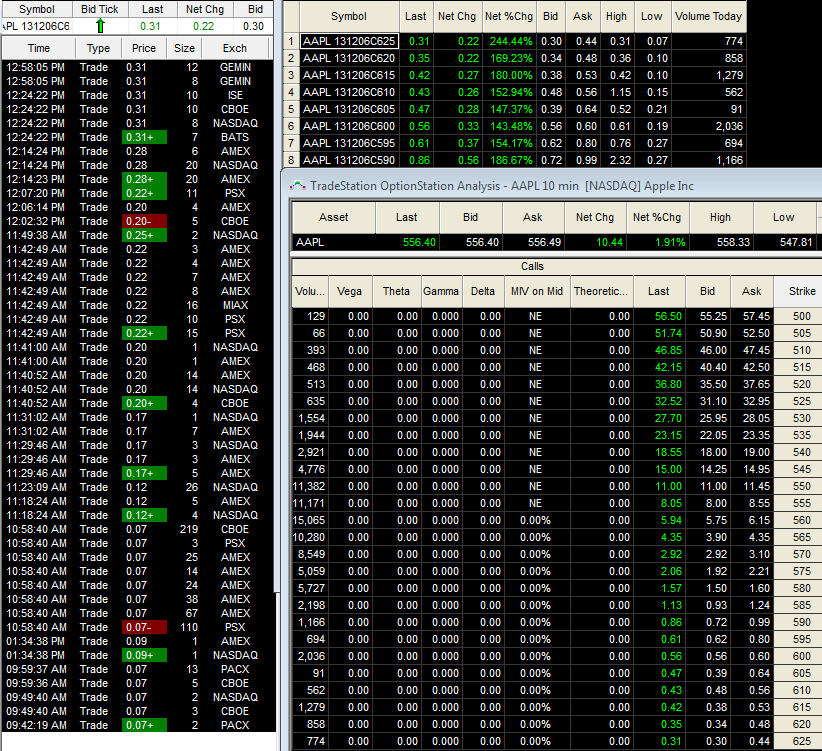Select row AAPL 131206C620 in quote list
Screen dimensions: 822x751
click(x=515, y=58)
